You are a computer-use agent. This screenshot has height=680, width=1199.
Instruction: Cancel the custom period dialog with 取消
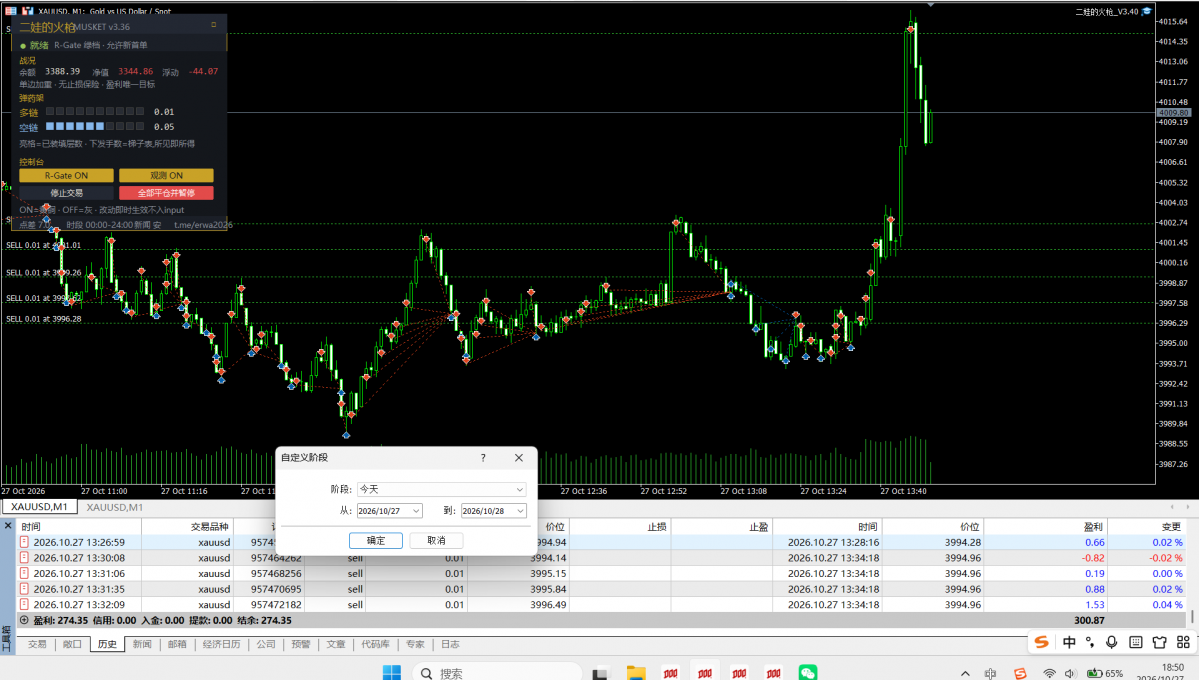click(436, 540)
